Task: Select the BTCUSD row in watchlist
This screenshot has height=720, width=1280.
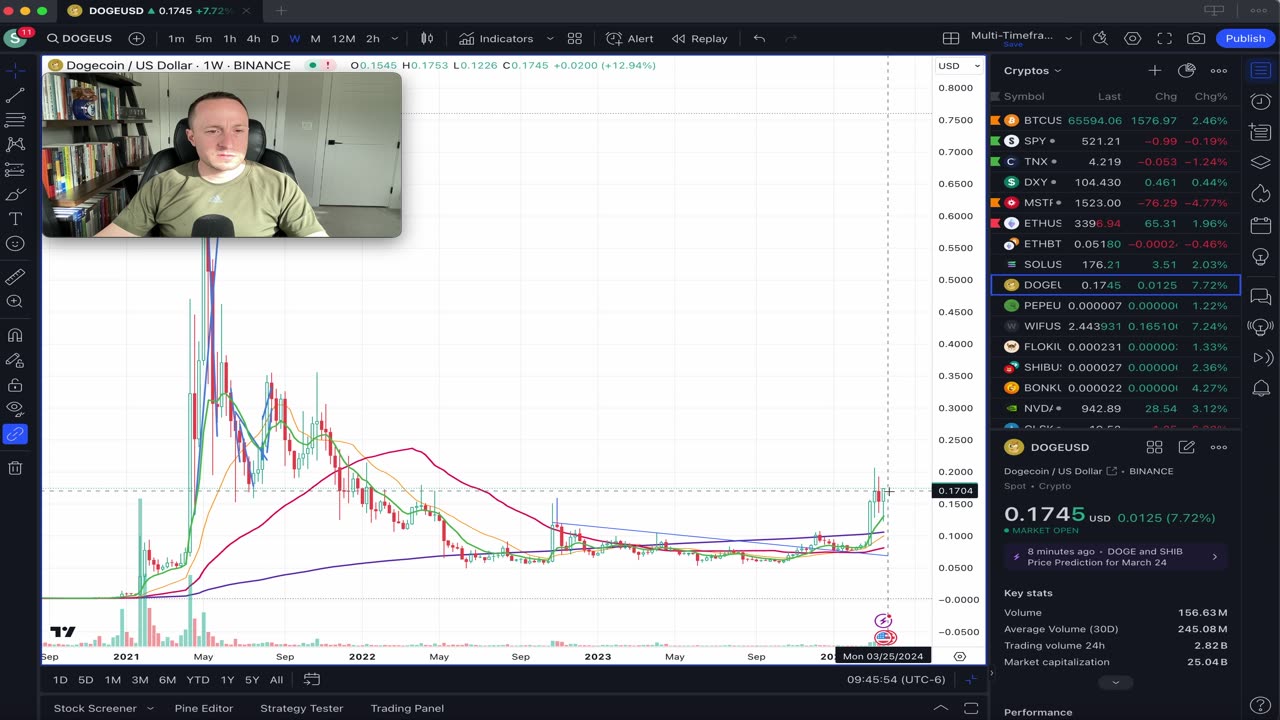Action: click(x=1115, y=120)
